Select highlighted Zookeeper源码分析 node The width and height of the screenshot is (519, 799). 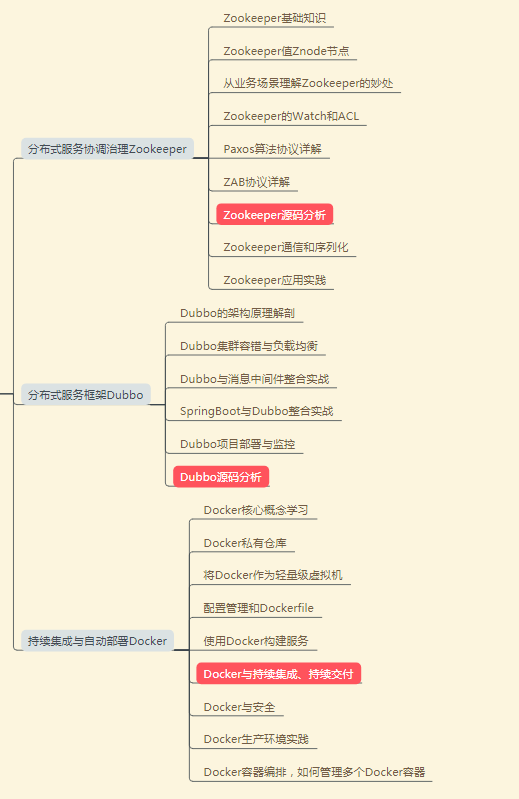pos(275,215)
